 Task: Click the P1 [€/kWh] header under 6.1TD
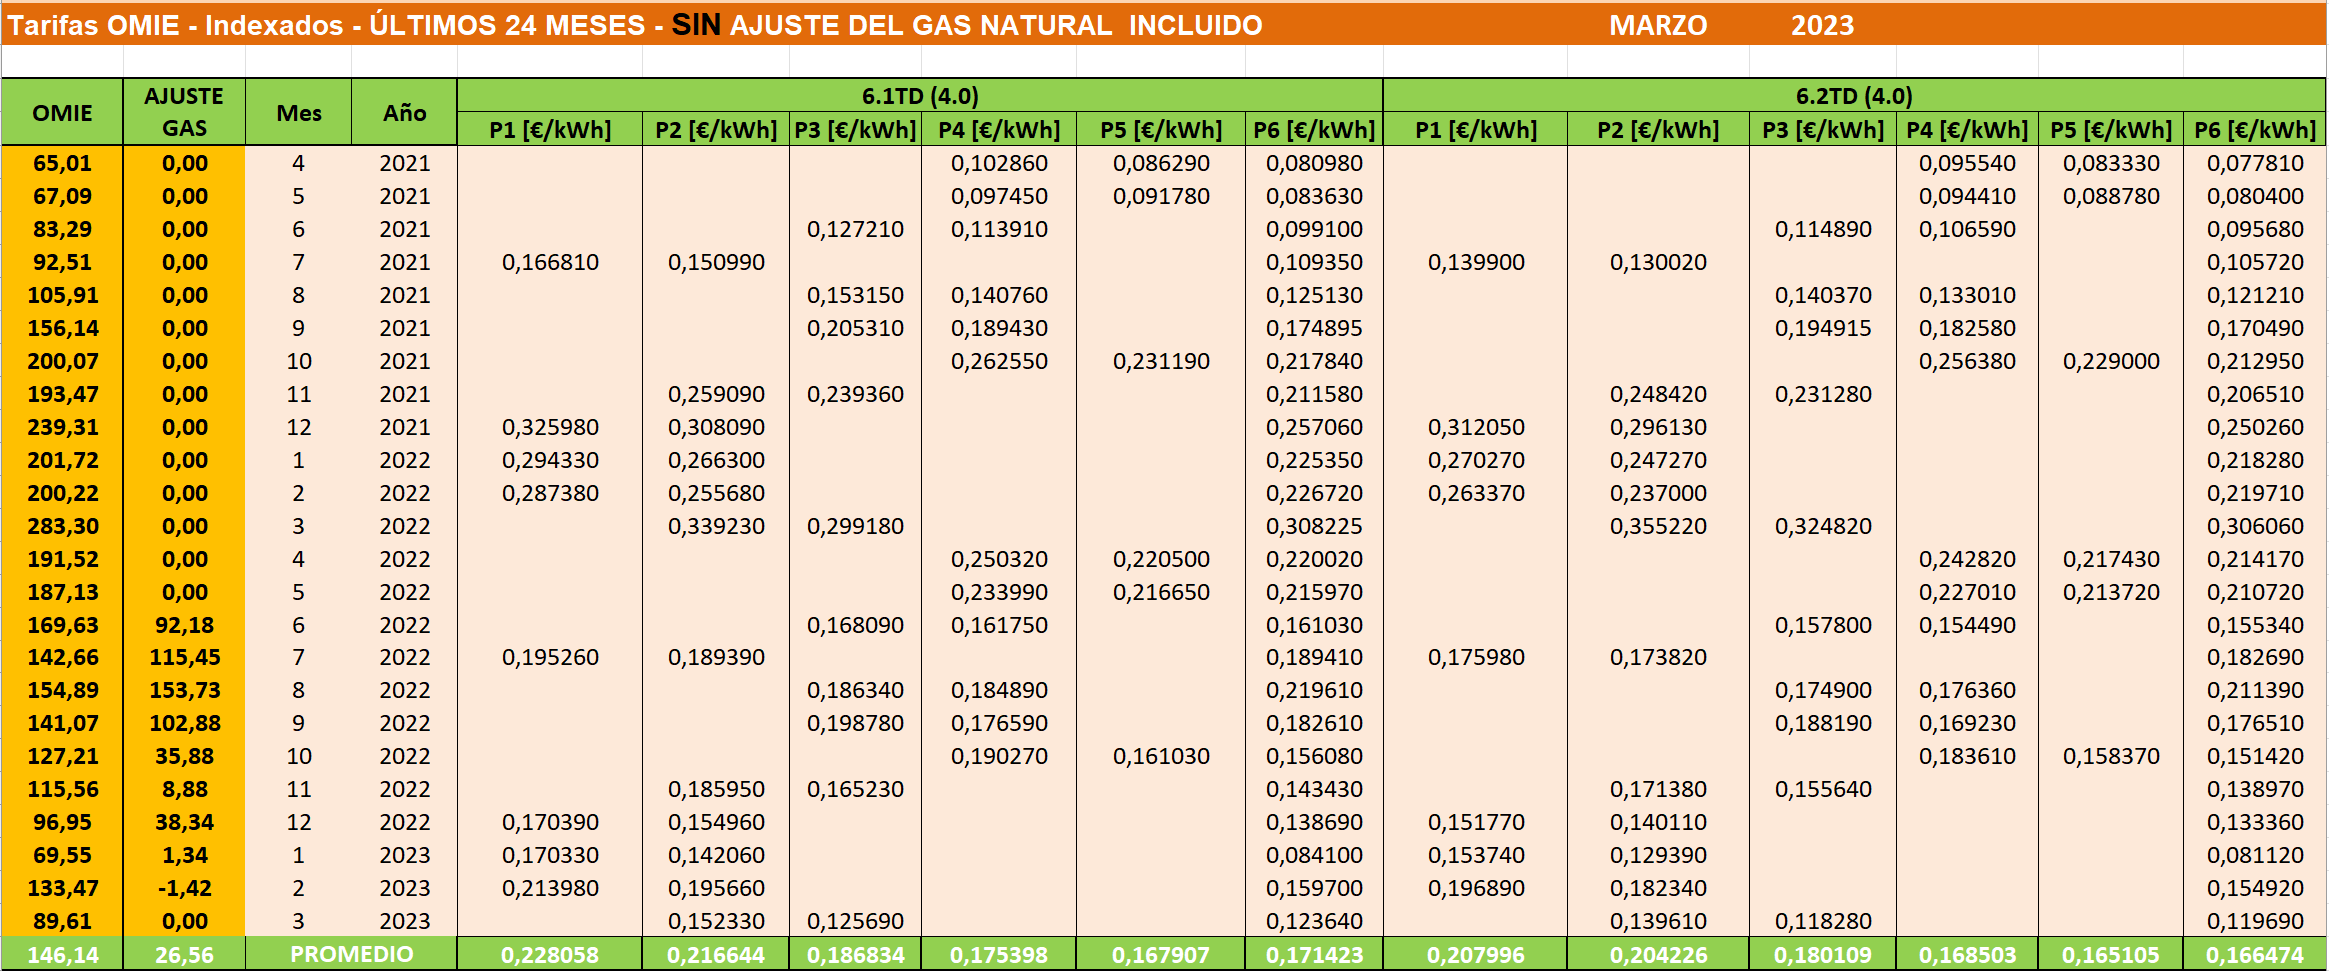[x=550, y=130]
